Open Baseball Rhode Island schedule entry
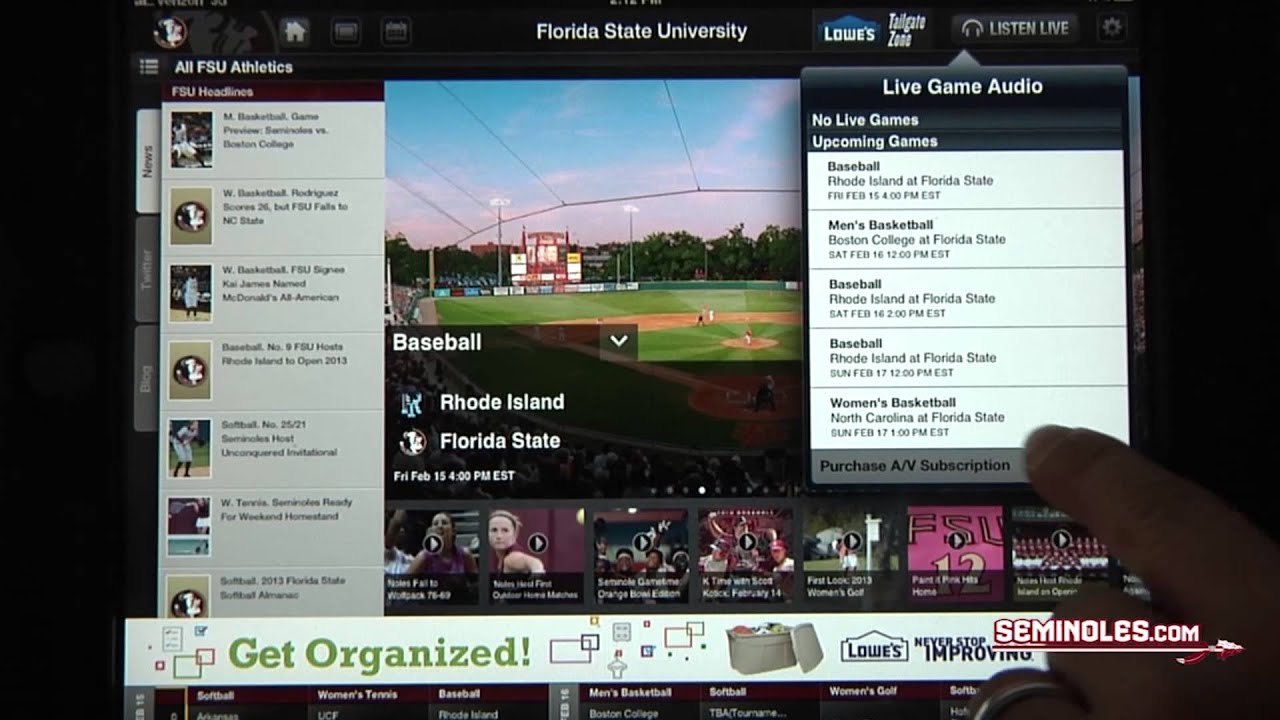1280x720 pixels. [x=490, y=703]
